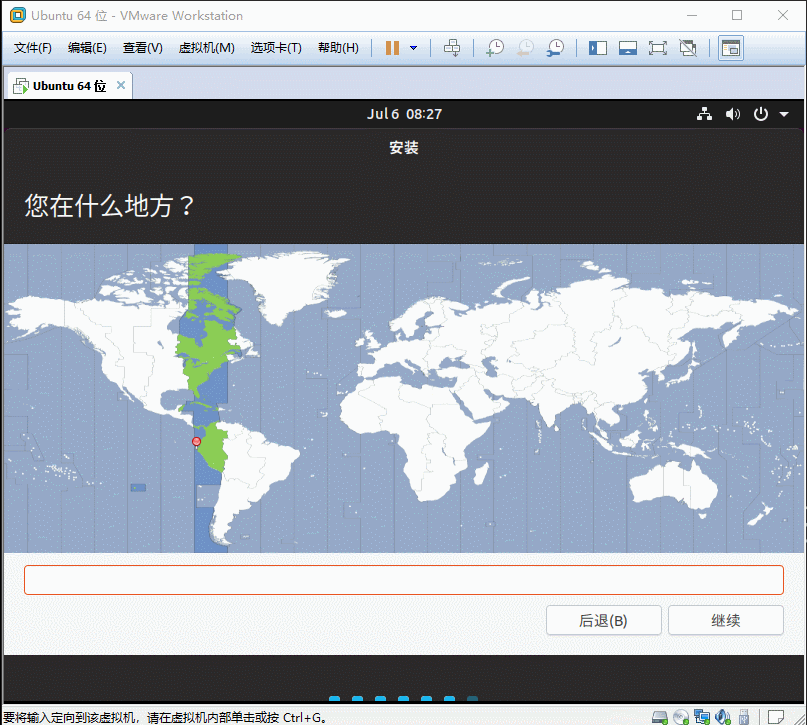Click the 继续 button
The height and width of the screenshot is (725, 807).
coord(725,620)
